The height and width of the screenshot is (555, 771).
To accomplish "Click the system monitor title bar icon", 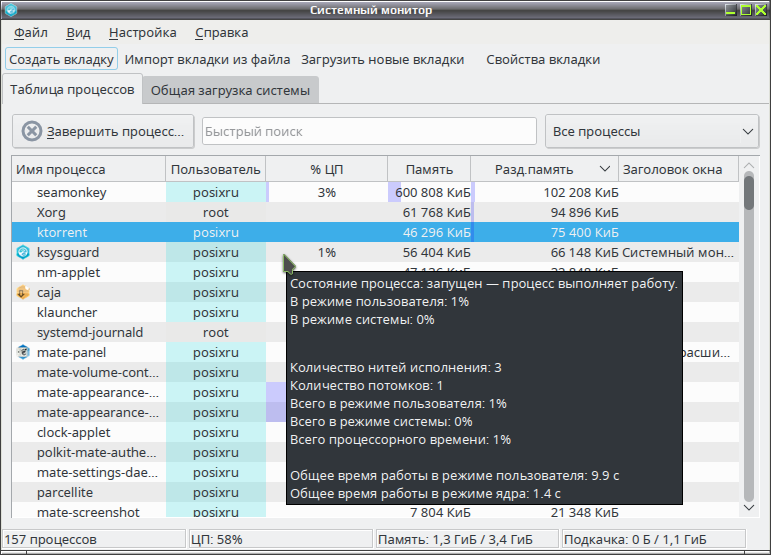I will point(10,9).
